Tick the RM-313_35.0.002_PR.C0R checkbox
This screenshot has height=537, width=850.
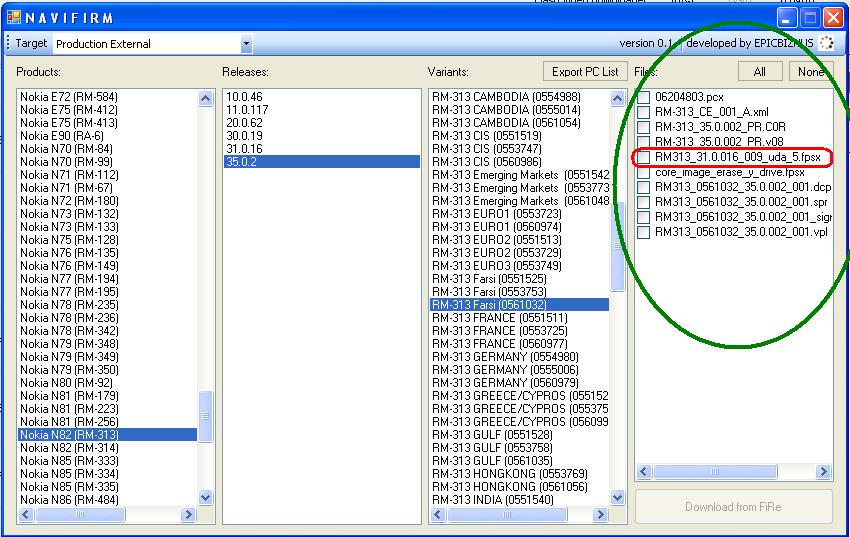pyautogui.click(x=643, y=127)
